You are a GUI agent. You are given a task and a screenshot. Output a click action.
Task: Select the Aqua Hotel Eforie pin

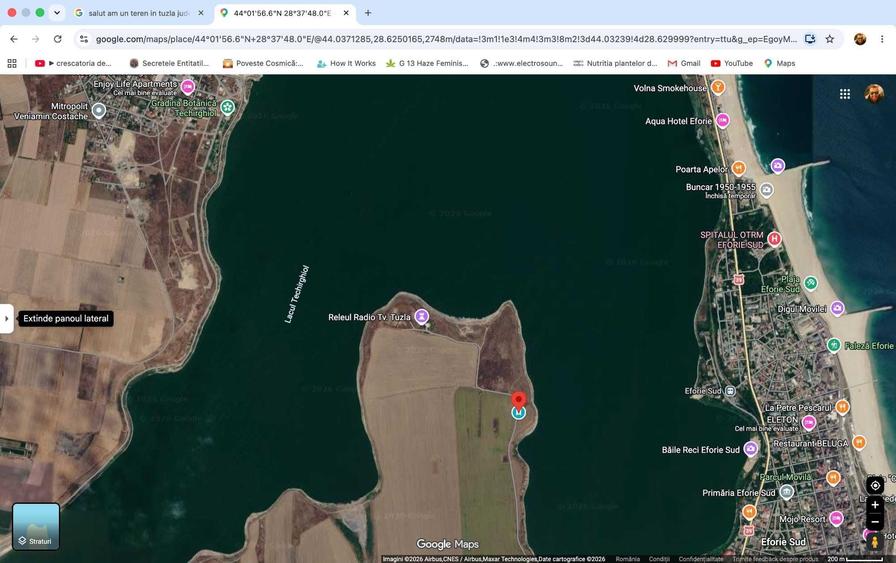point(723,121)
